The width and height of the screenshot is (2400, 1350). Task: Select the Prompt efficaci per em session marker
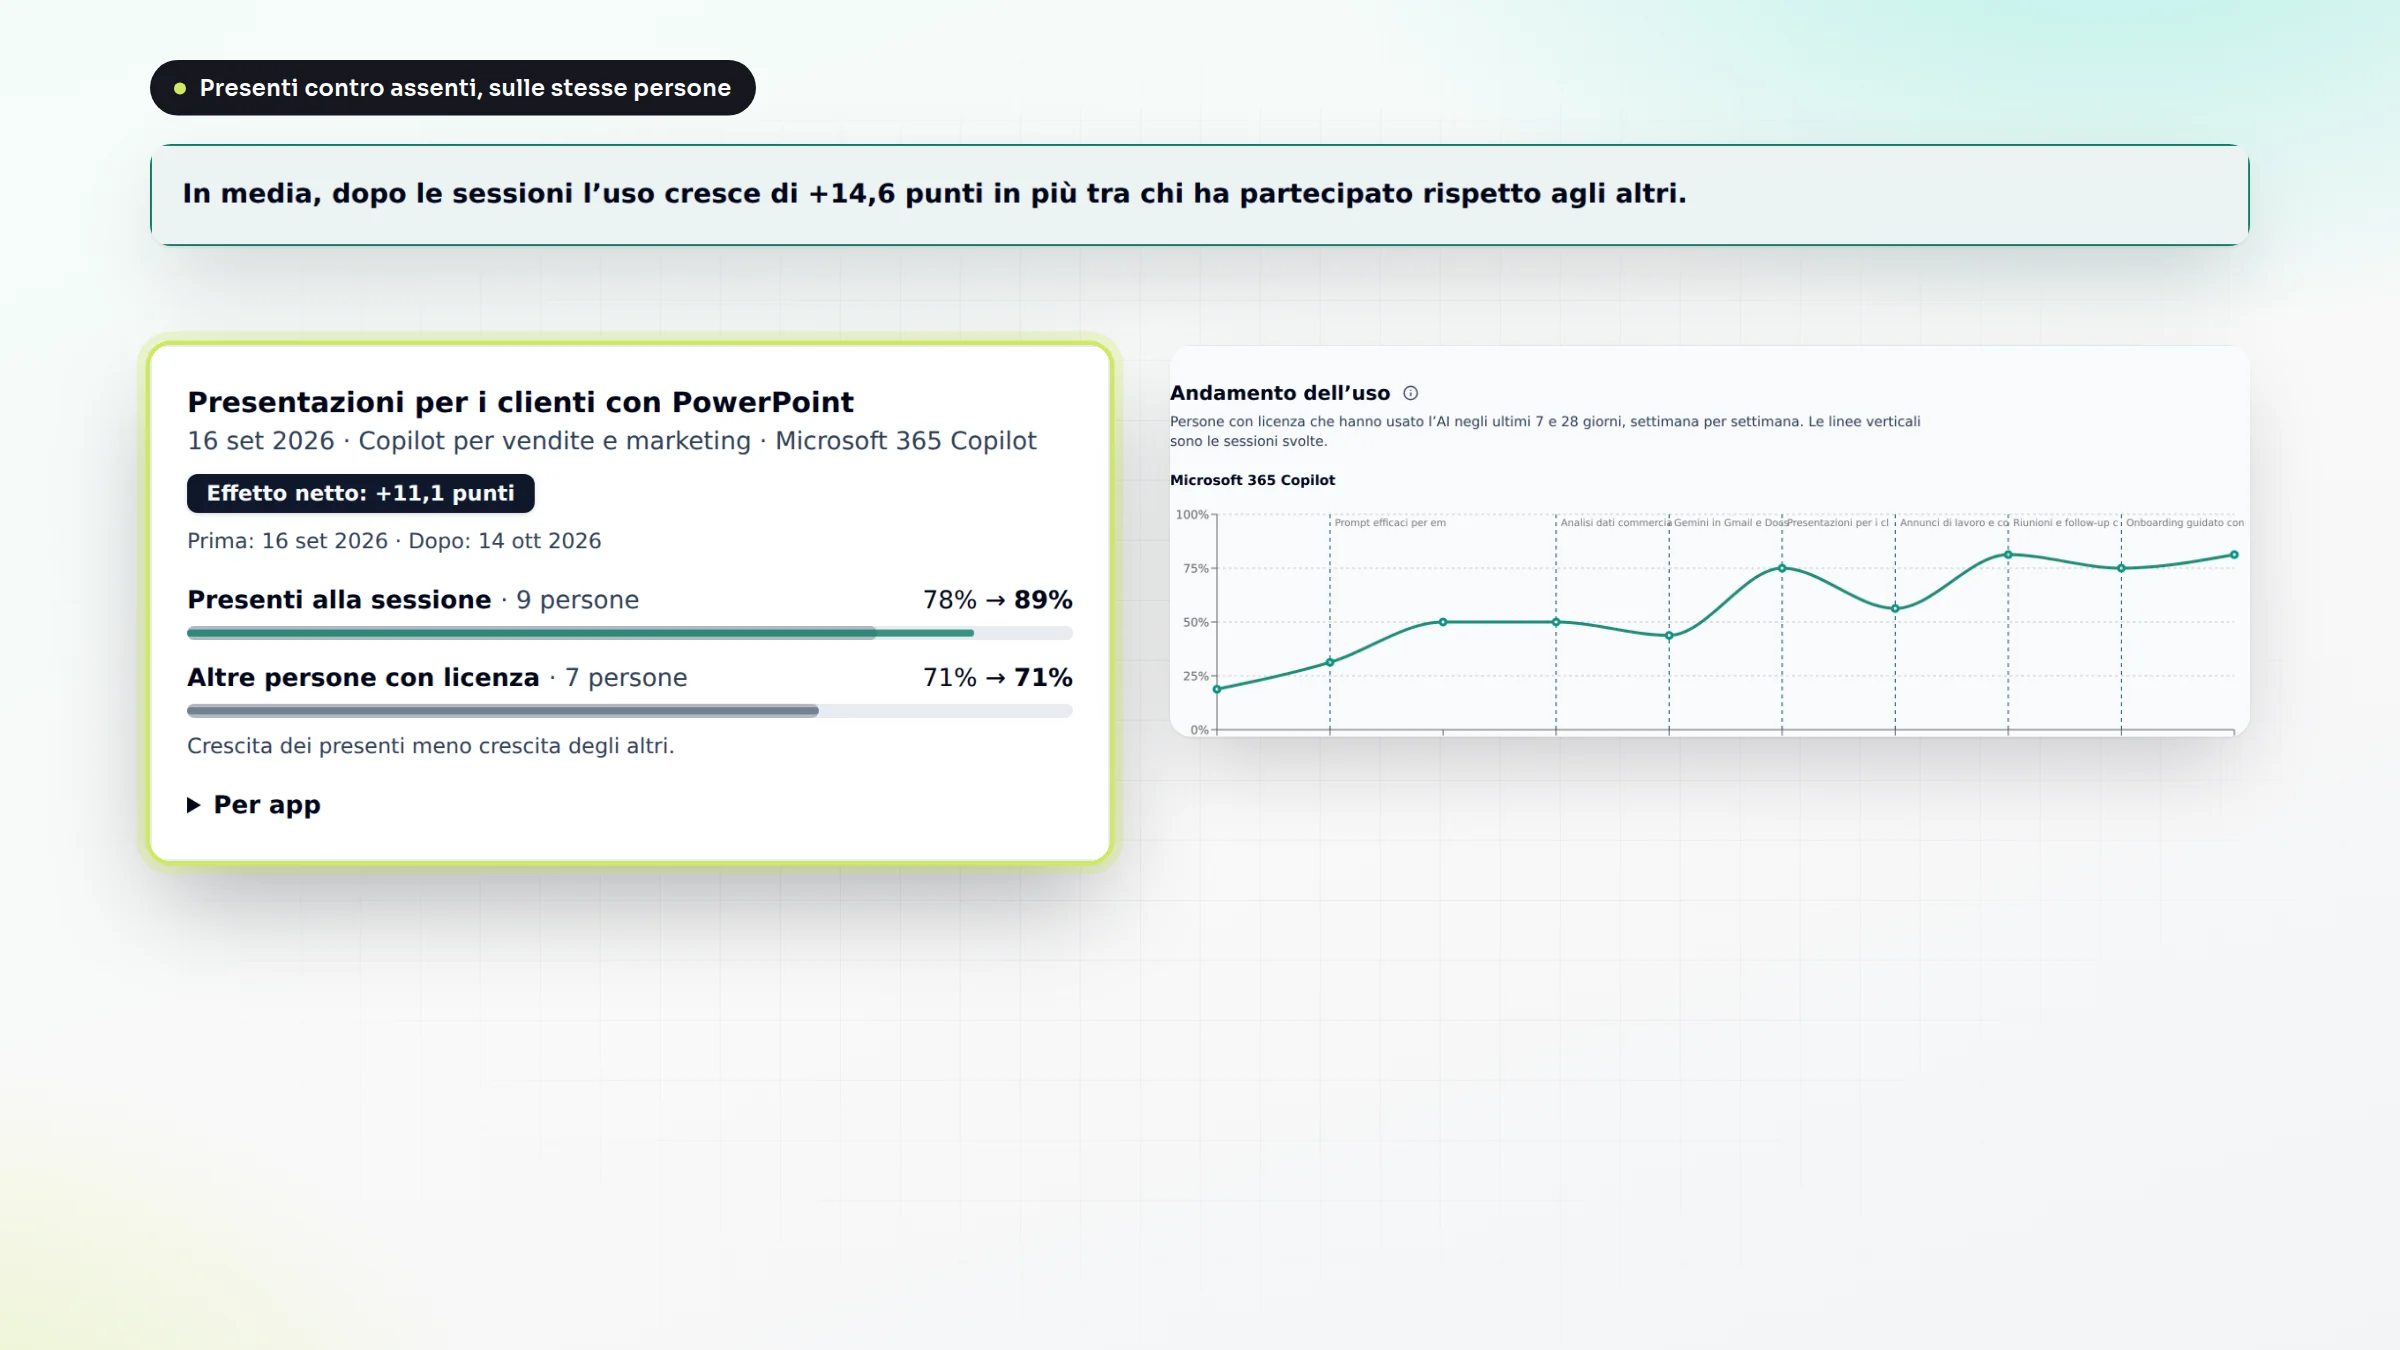click(x=1390, y=523)
